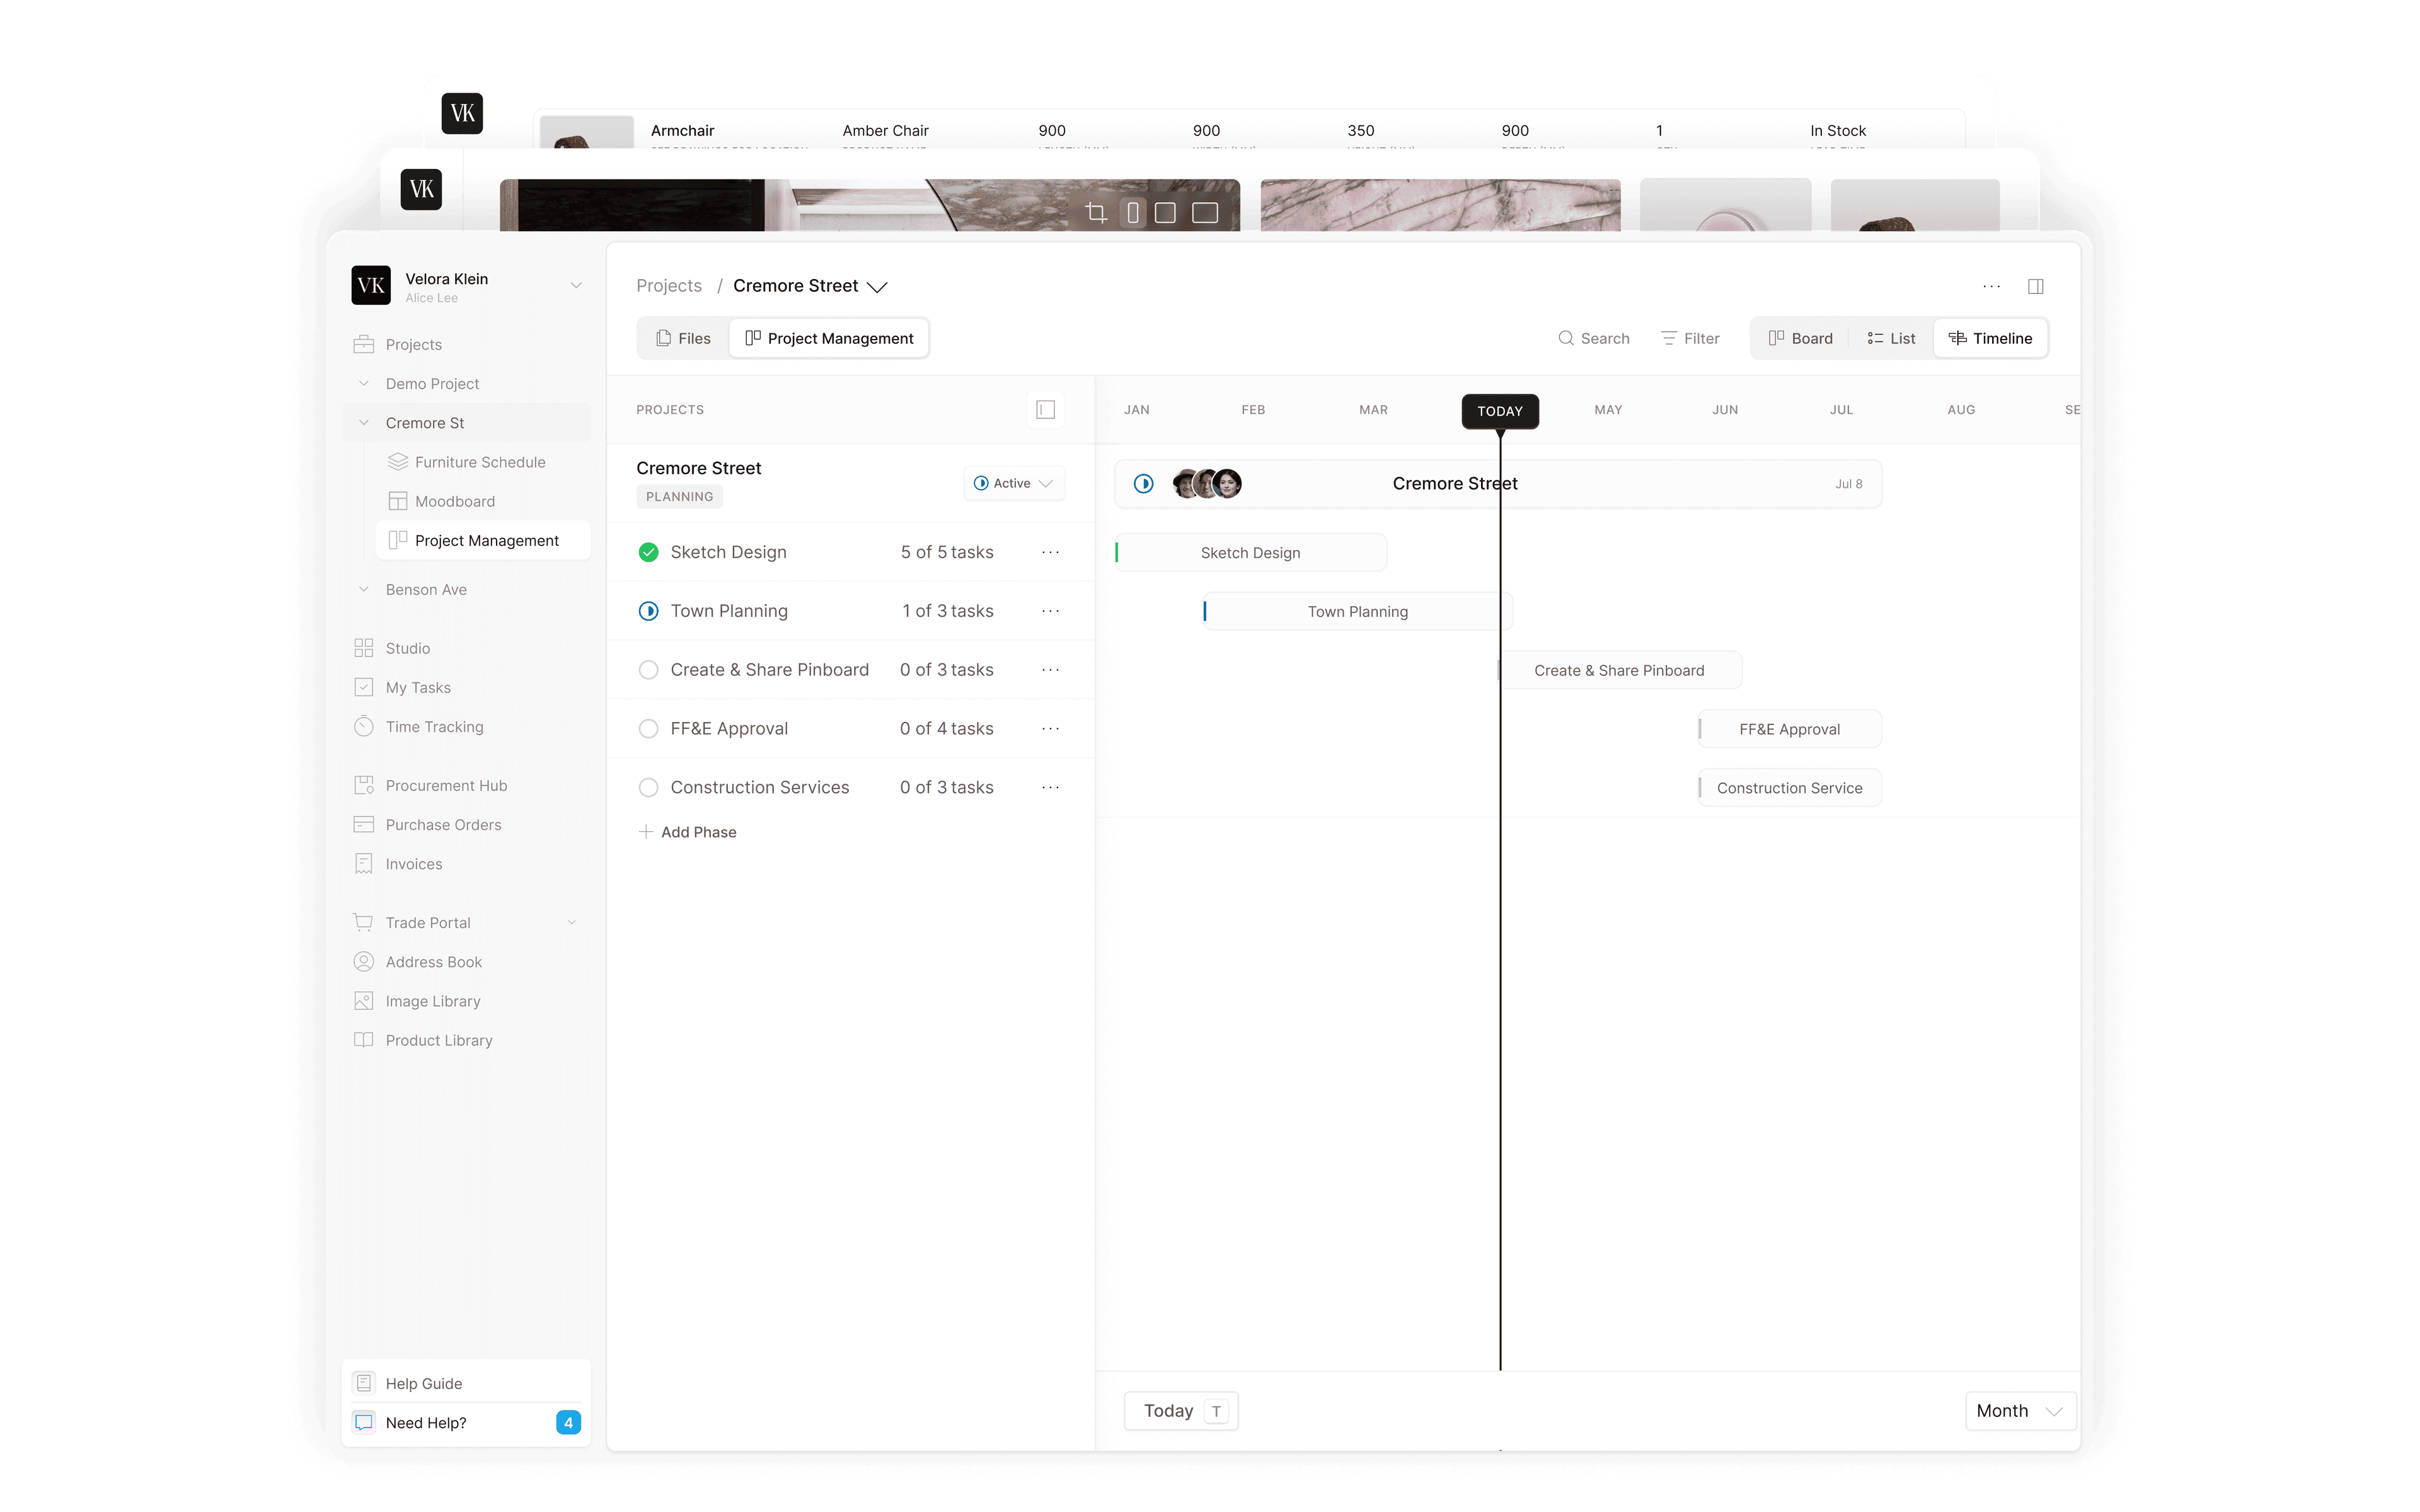This screenshot has height=1512, width=2420.
Task: Click the FF&E Approval timeline bar
Action: (1789, 729)
